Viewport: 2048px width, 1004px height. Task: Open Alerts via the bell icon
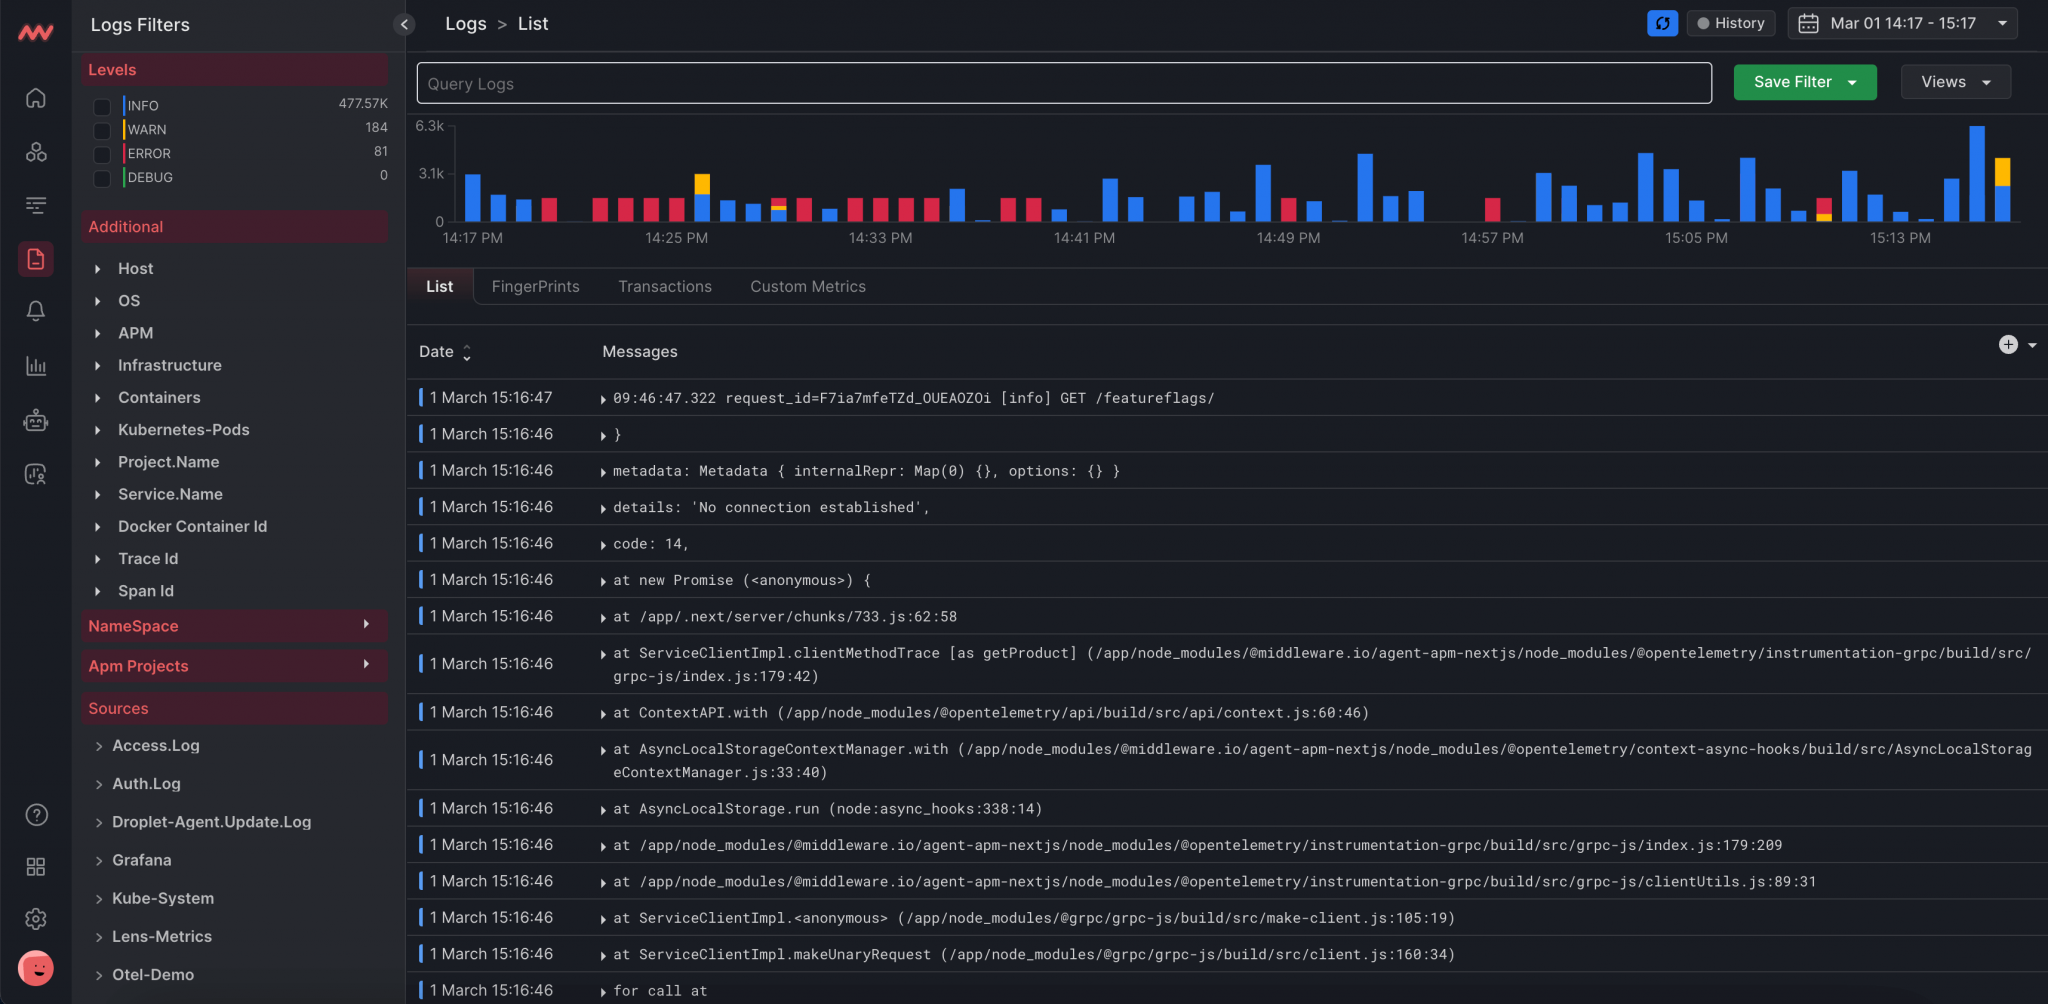coord(36,311)
